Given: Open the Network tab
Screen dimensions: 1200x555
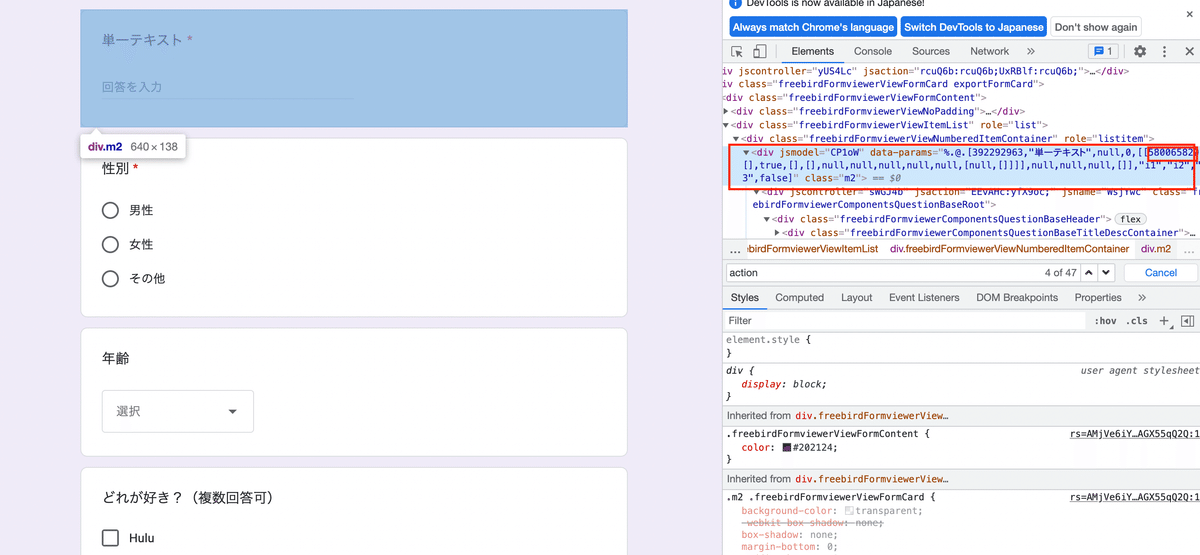Looking at the screenshot, I should tap(989, 51).
